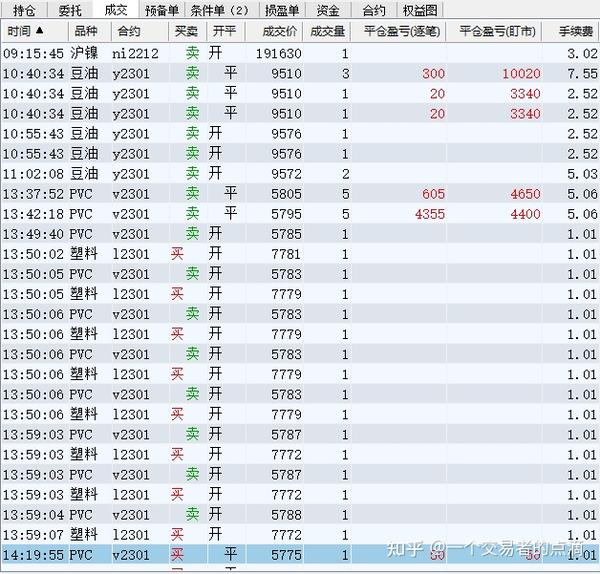Viewport: 600px width, 574px height.
Task: Sort by the 时间 column header
Action: coord(34,31)
